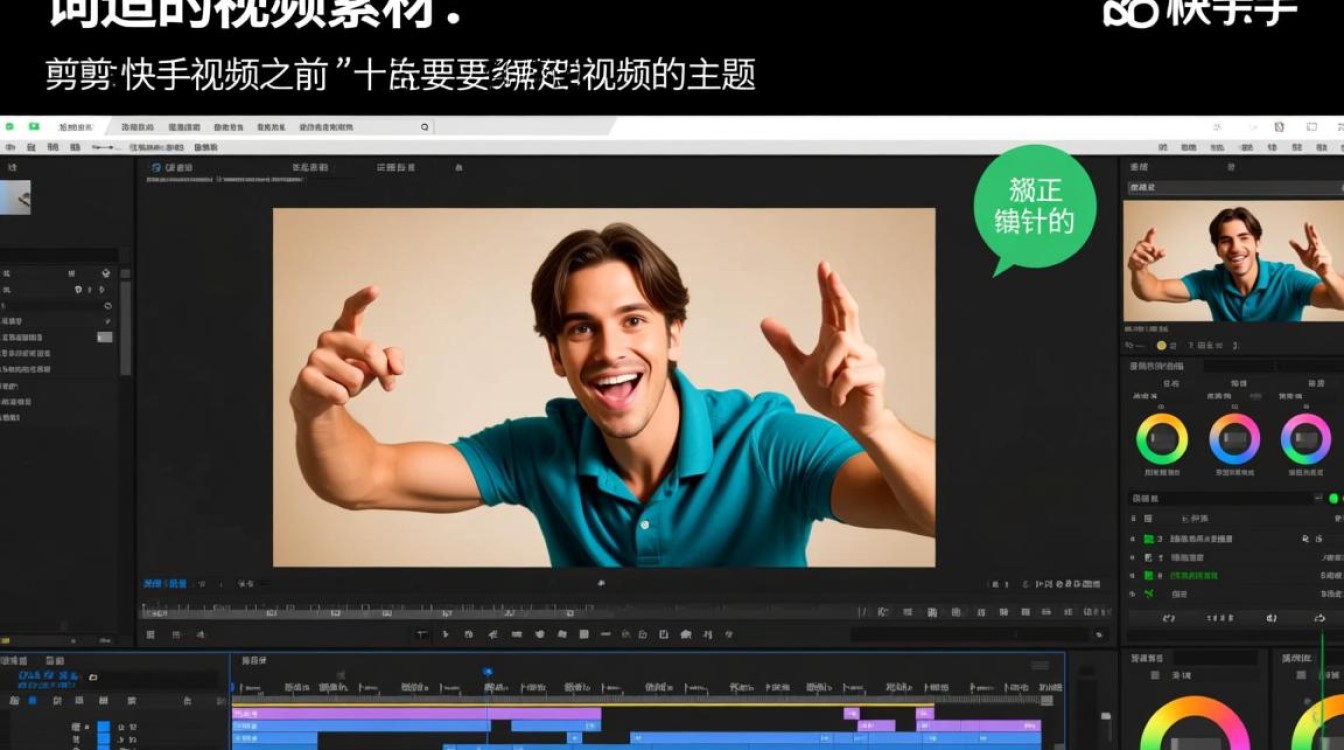The image size is (1344, 750).
Task: Open the media thumbnail in left panel
Action: click(15, 197)
